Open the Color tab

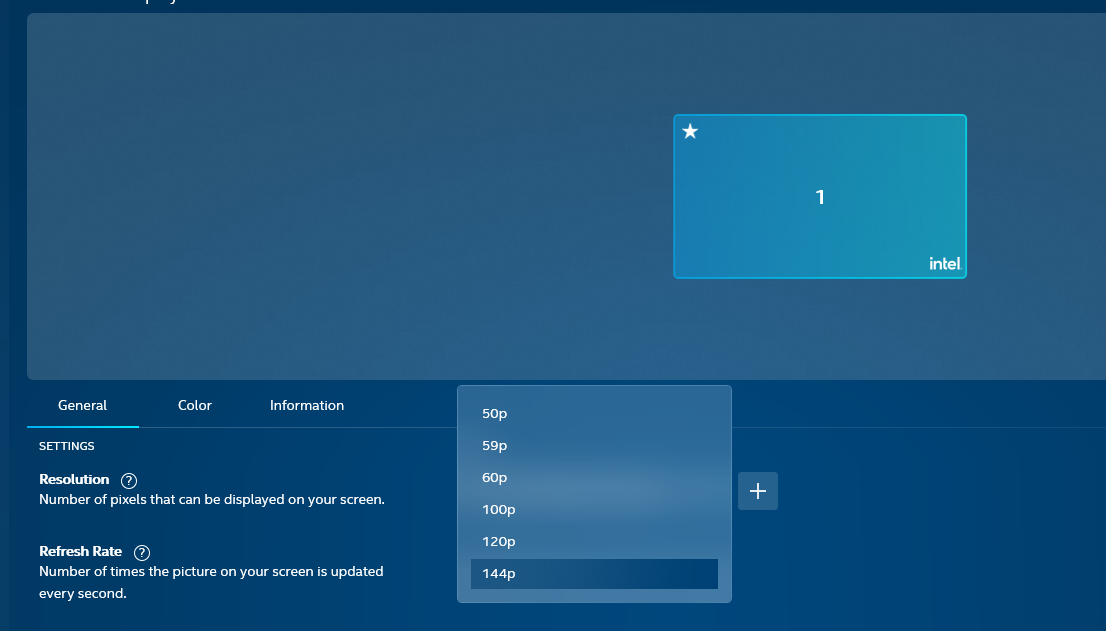(x=195, y=405)
